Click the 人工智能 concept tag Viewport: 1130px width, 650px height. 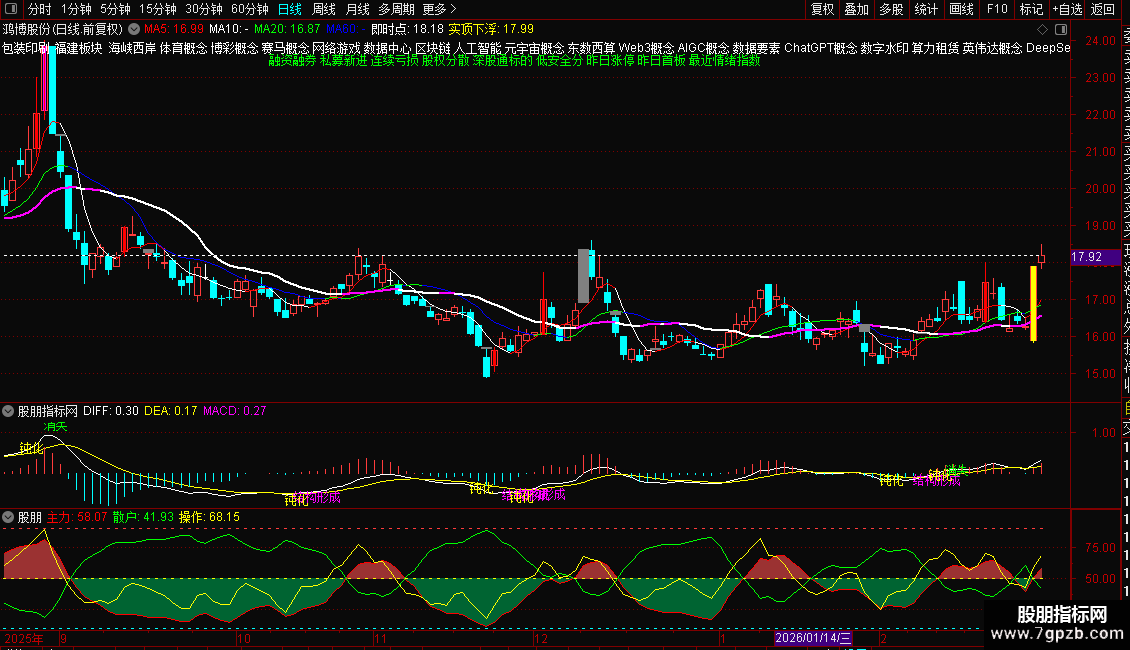point(477,47)
